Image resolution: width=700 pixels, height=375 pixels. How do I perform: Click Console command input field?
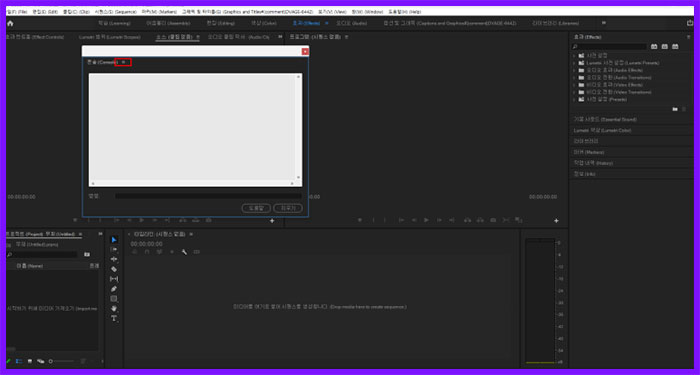point(208,196)
